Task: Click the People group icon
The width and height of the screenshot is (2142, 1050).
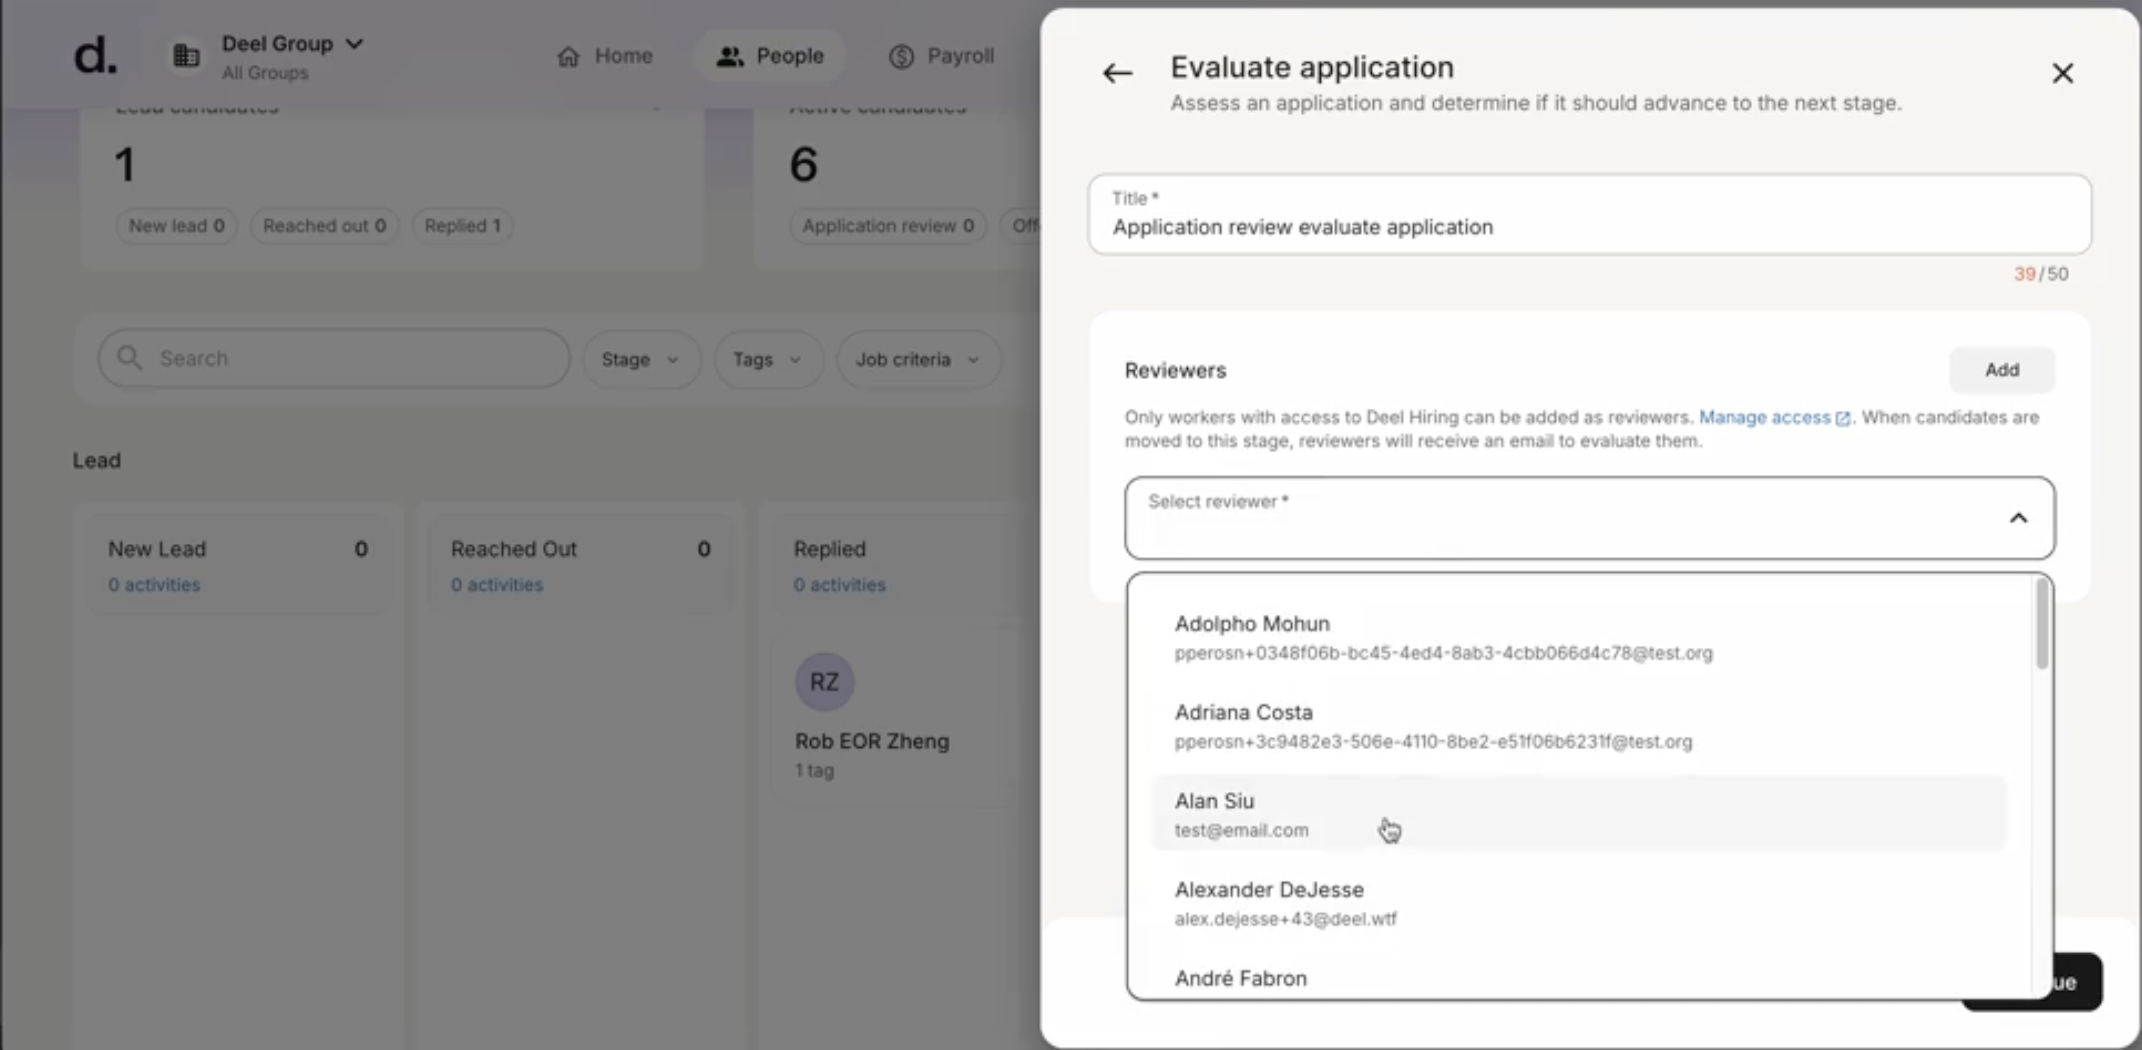Action: pos(730,56)
